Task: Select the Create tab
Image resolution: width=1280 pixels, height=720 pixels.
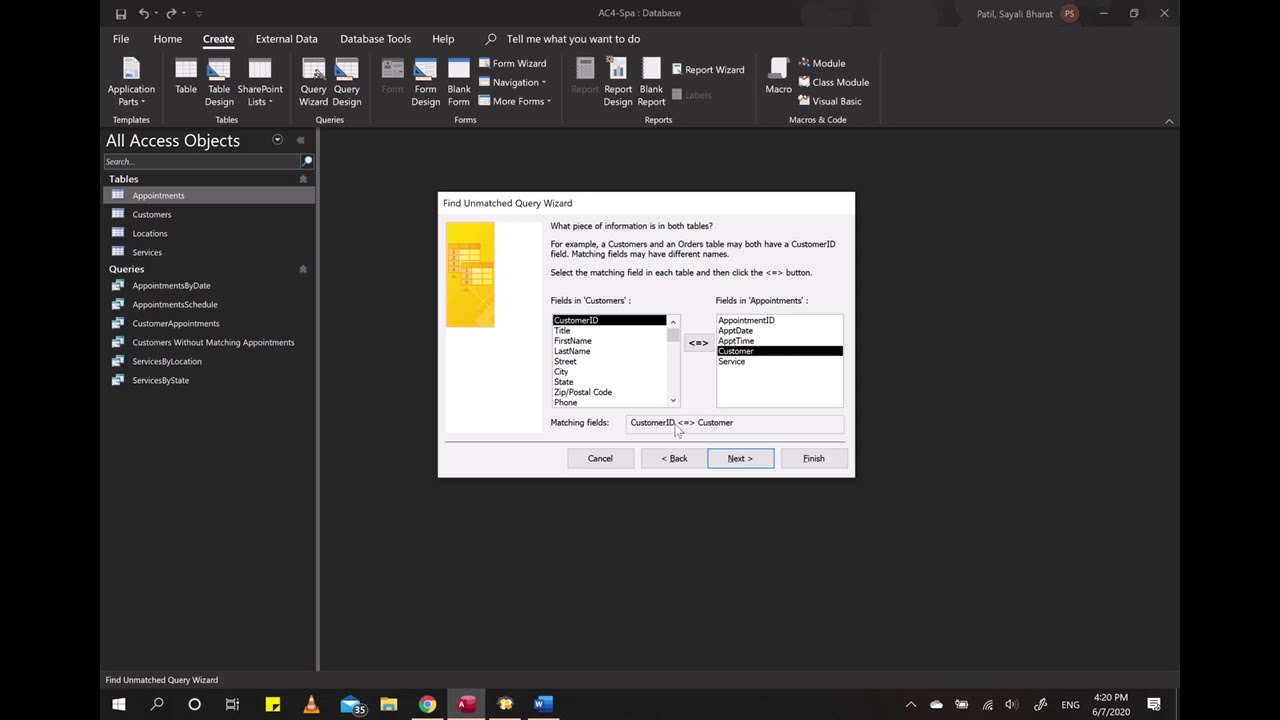Action: click(x=218, y=39)
